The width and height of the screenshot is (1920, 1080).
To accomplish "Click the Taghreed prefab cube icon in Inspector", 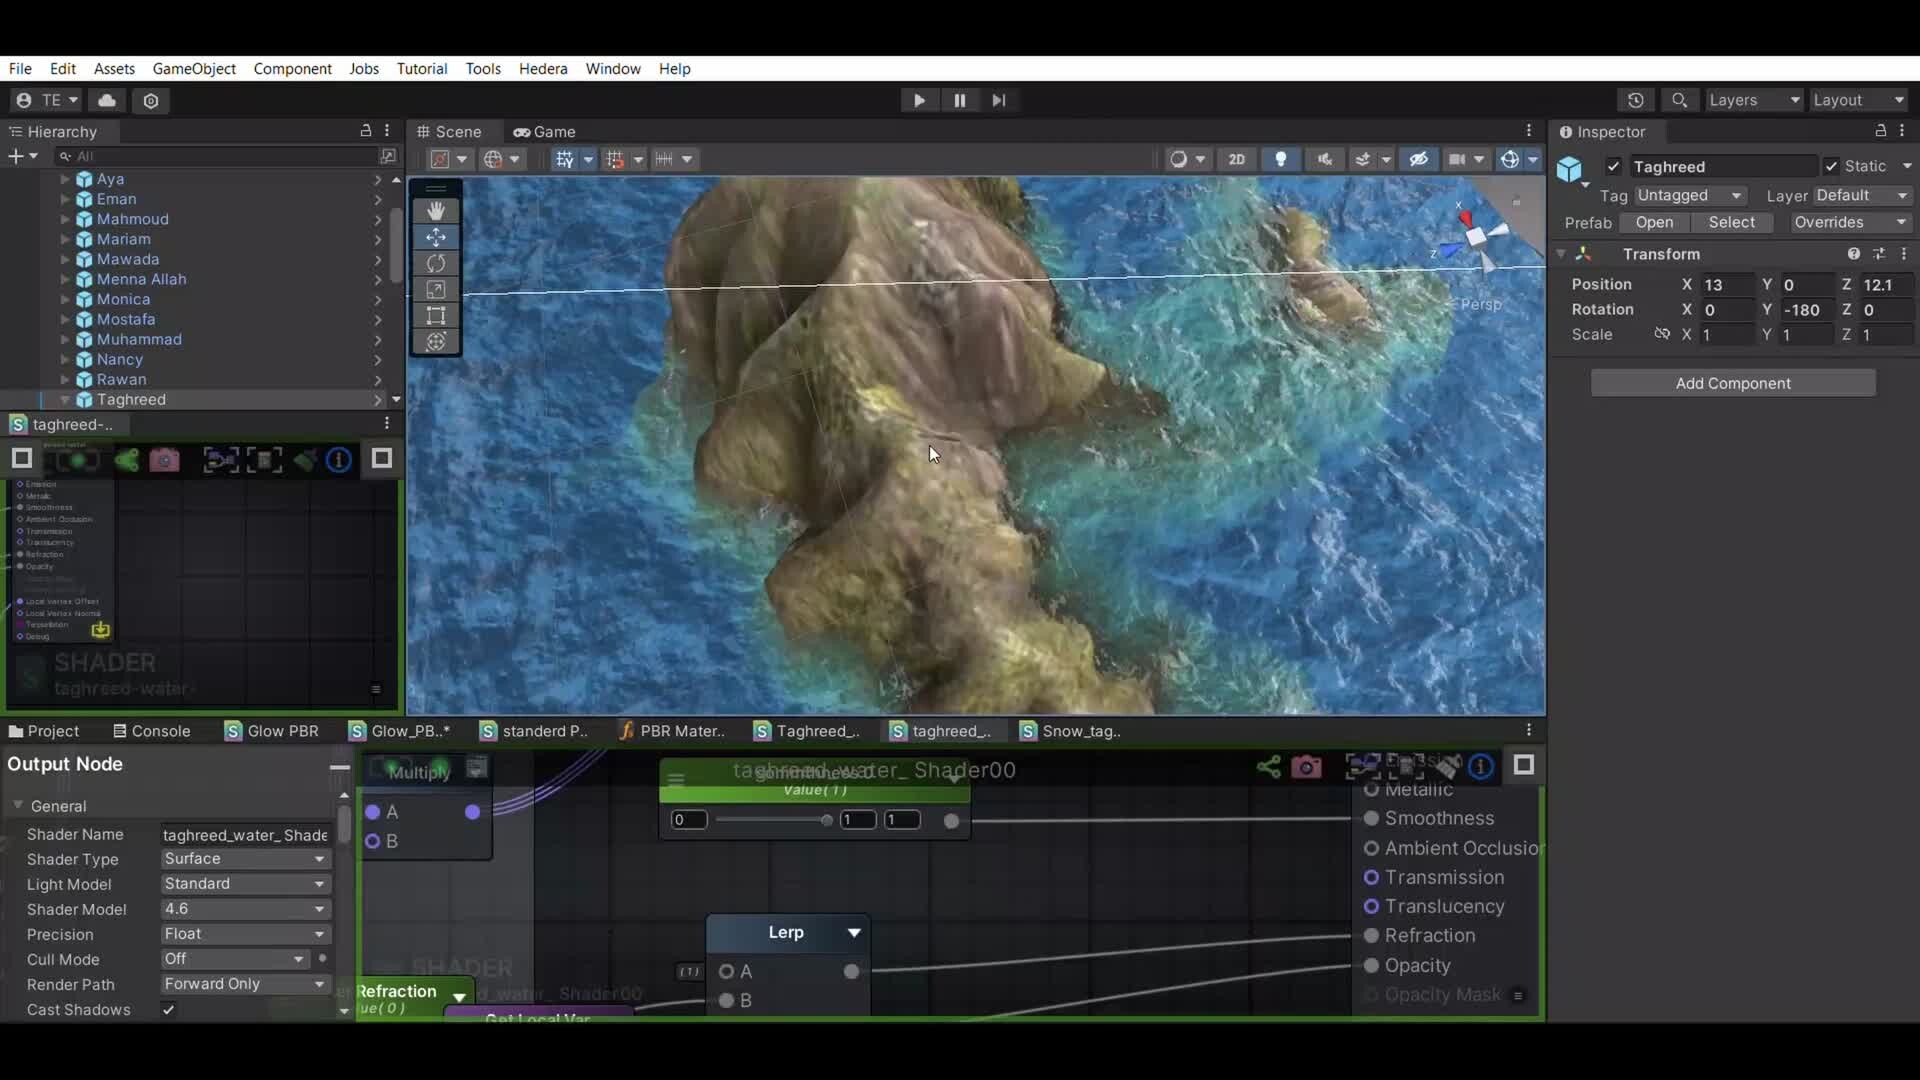I will (x=1570, y=169).
